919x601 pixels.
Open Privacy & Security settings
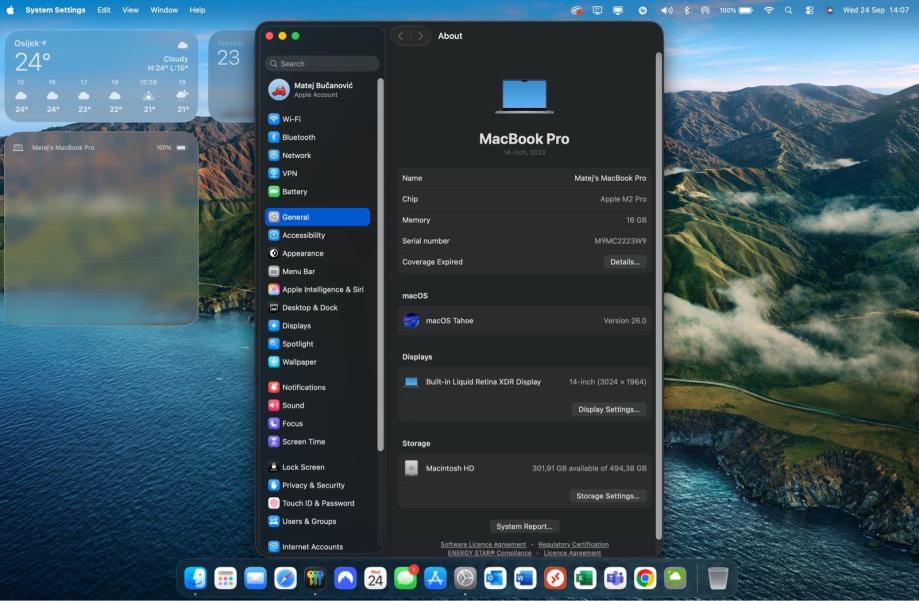313,485
